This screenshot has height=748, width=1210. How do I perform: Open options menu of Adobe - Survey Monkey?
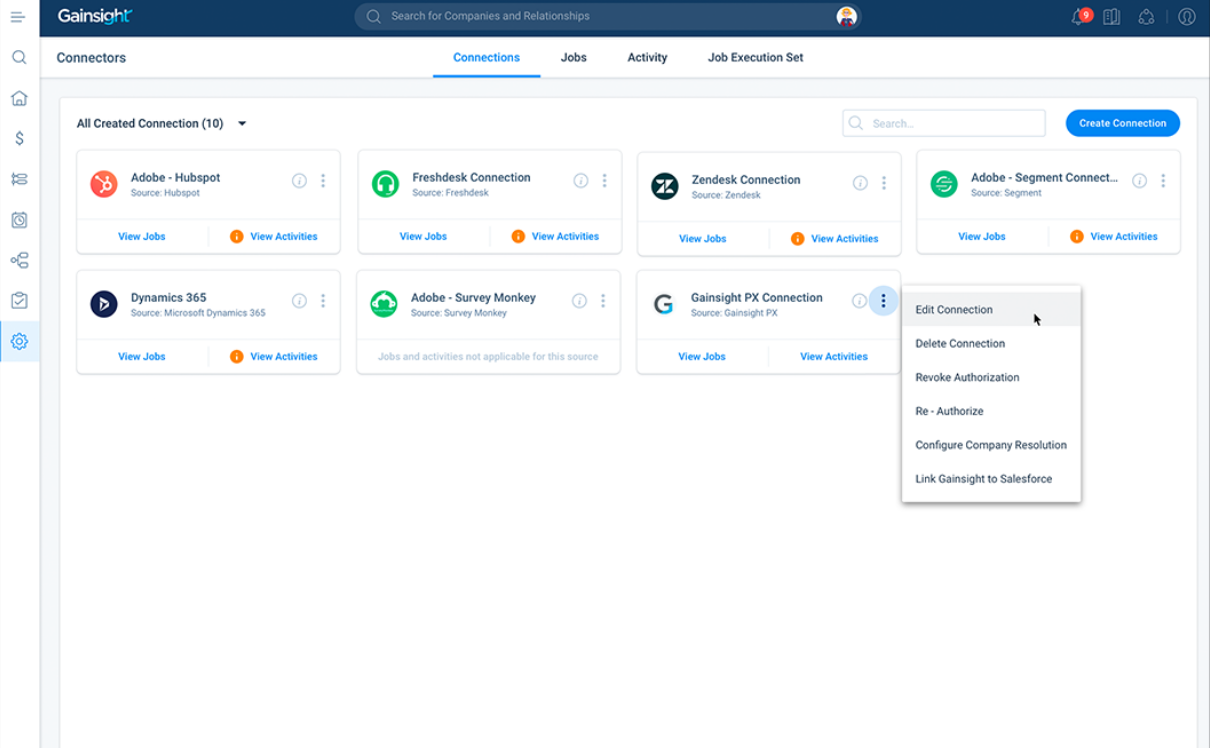pyautogui.click(x=603, y=301)
